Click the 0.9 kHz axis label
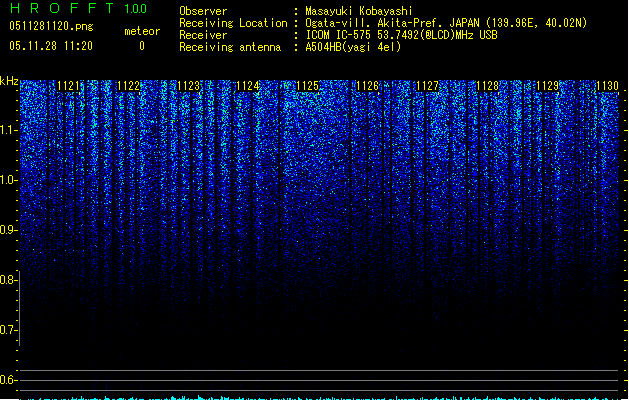The width and height of the screenshot is (629, 400). (8, 230)
